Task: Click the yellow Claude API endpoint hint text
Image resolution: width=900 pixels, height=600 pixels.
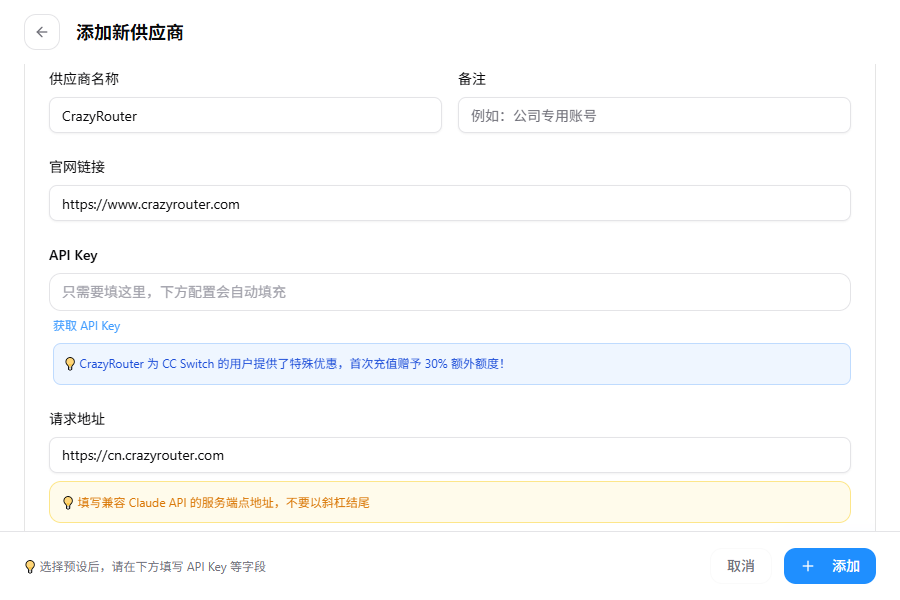Action: 223,503
